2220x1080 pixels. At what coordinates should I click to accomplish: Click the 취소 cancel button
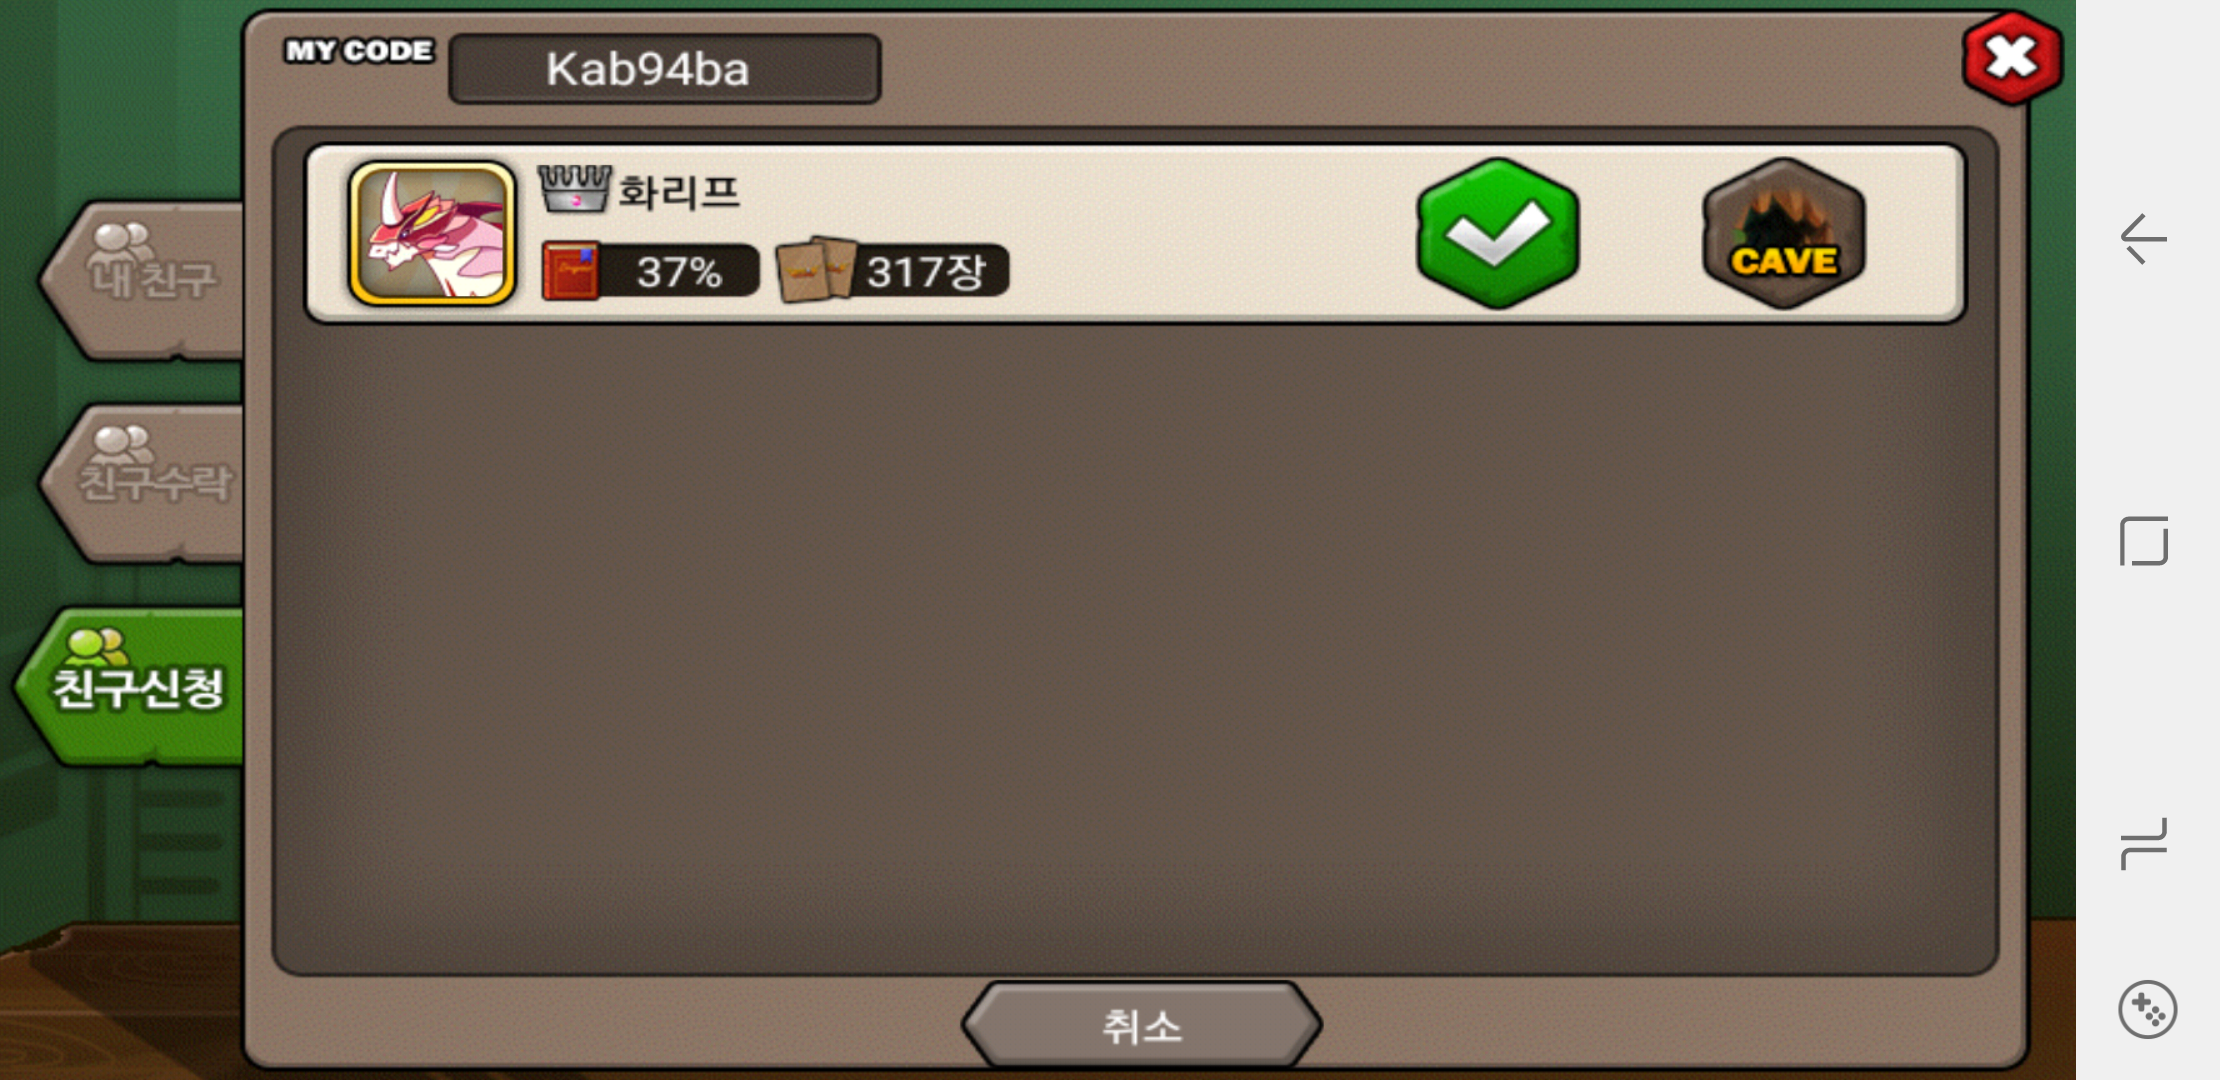click(x=1141, y=1026)
